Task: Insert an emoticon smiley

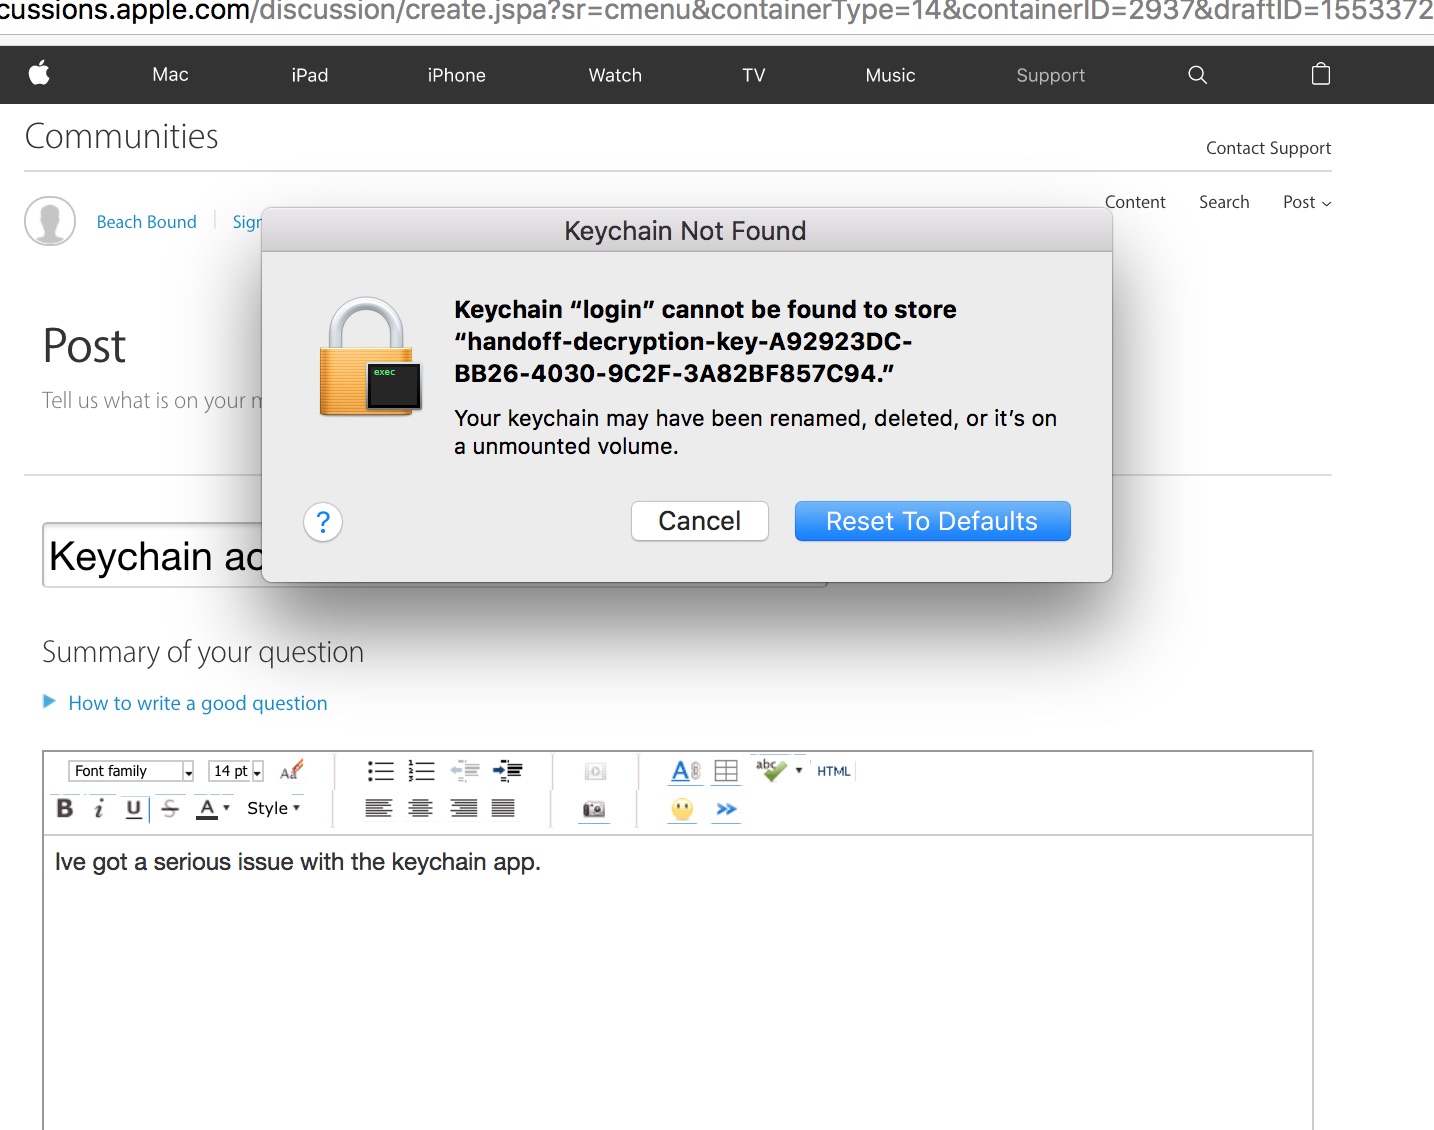Action: point(682,809)
